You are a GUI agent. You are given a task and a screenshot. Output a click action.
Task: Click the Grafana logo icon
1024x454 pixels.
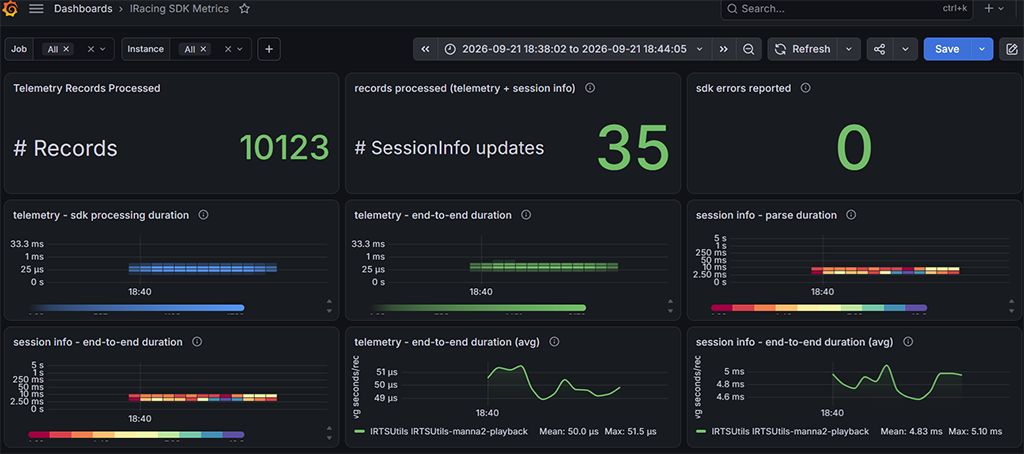10,8
